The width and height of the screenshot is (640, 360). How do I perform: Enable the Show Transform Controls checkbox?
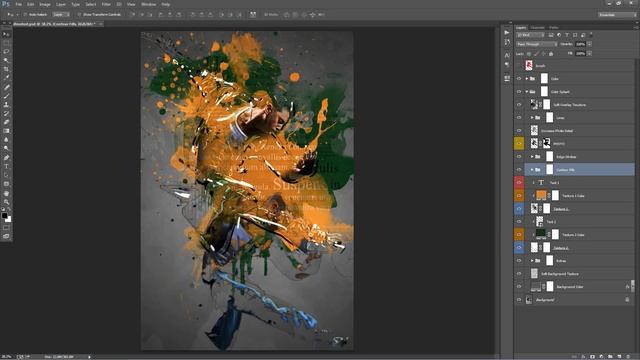(79, 14)
